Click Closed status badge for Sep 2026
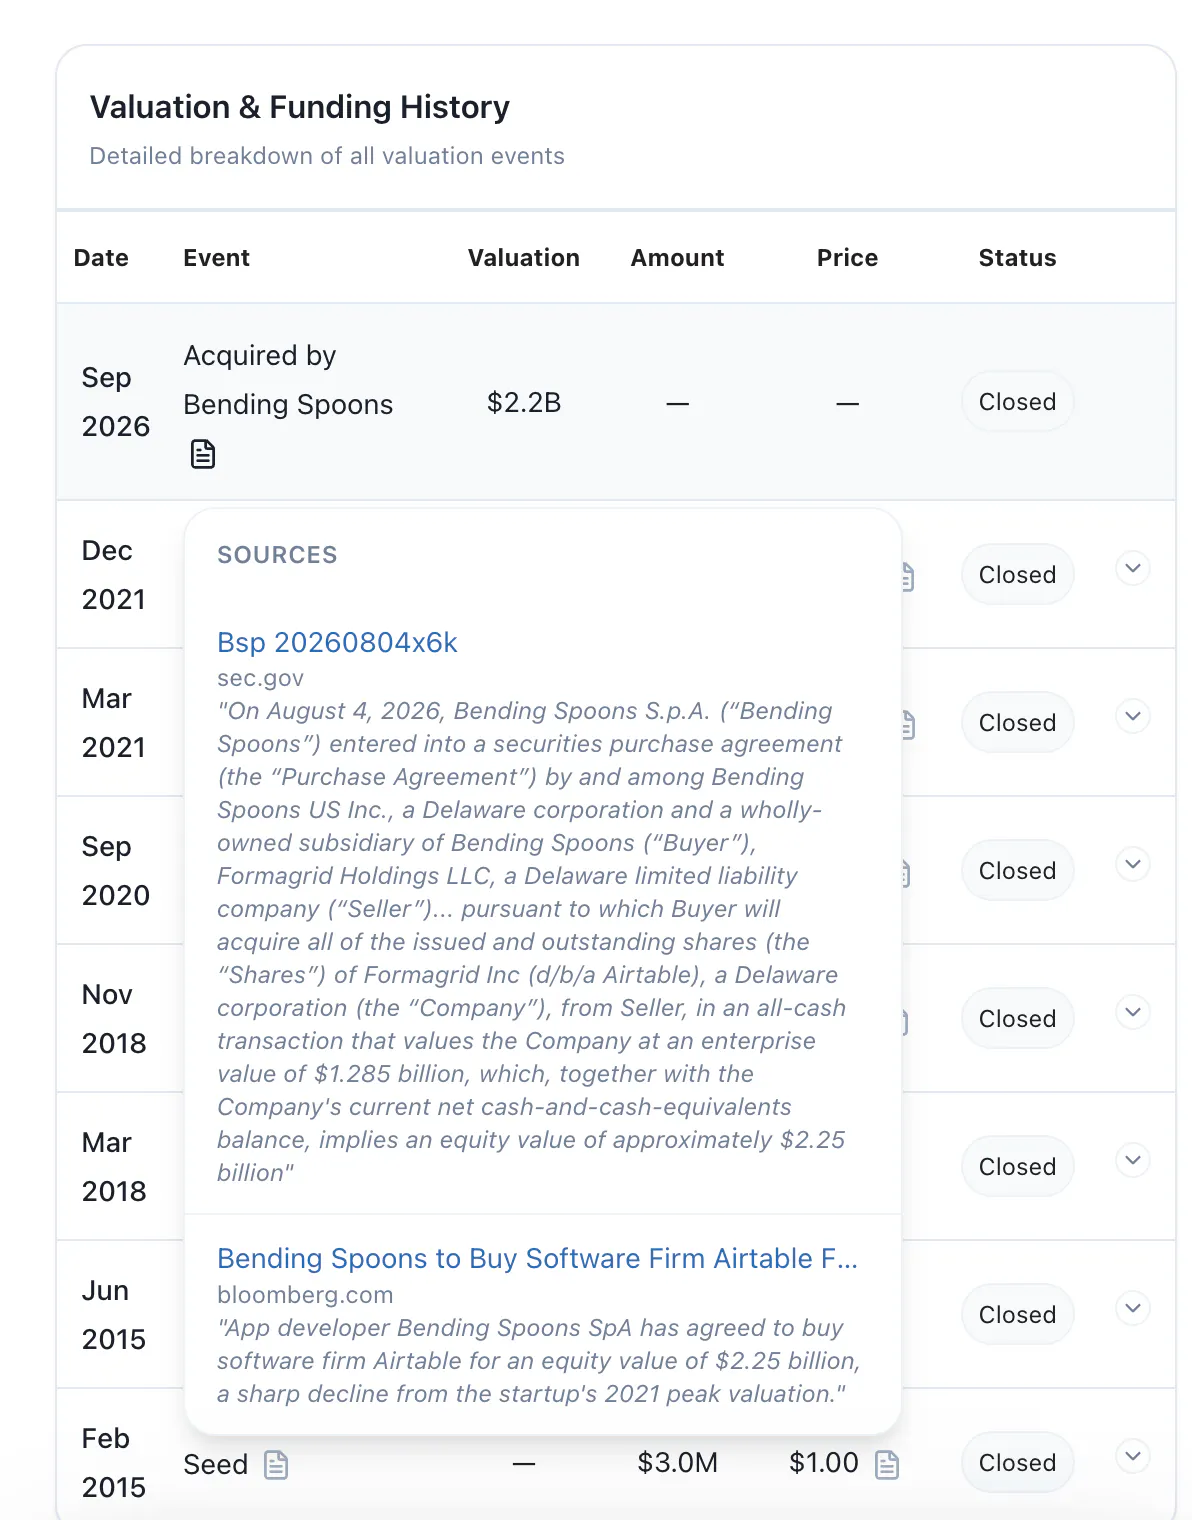 pos(1017,402)
